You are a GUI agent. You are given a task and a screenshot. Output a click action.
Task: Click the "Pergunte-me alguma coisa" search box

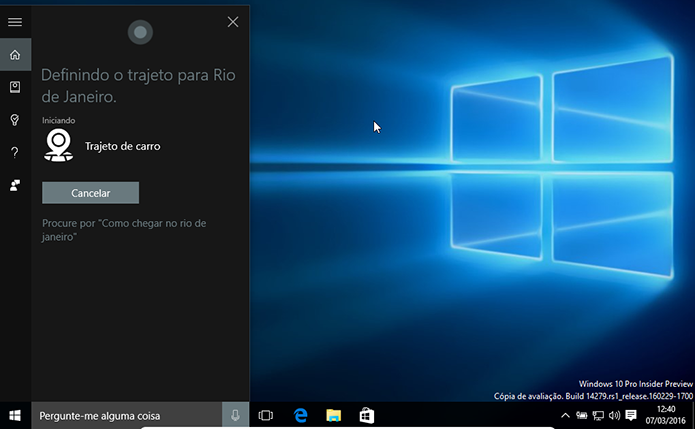click(127, 416)
